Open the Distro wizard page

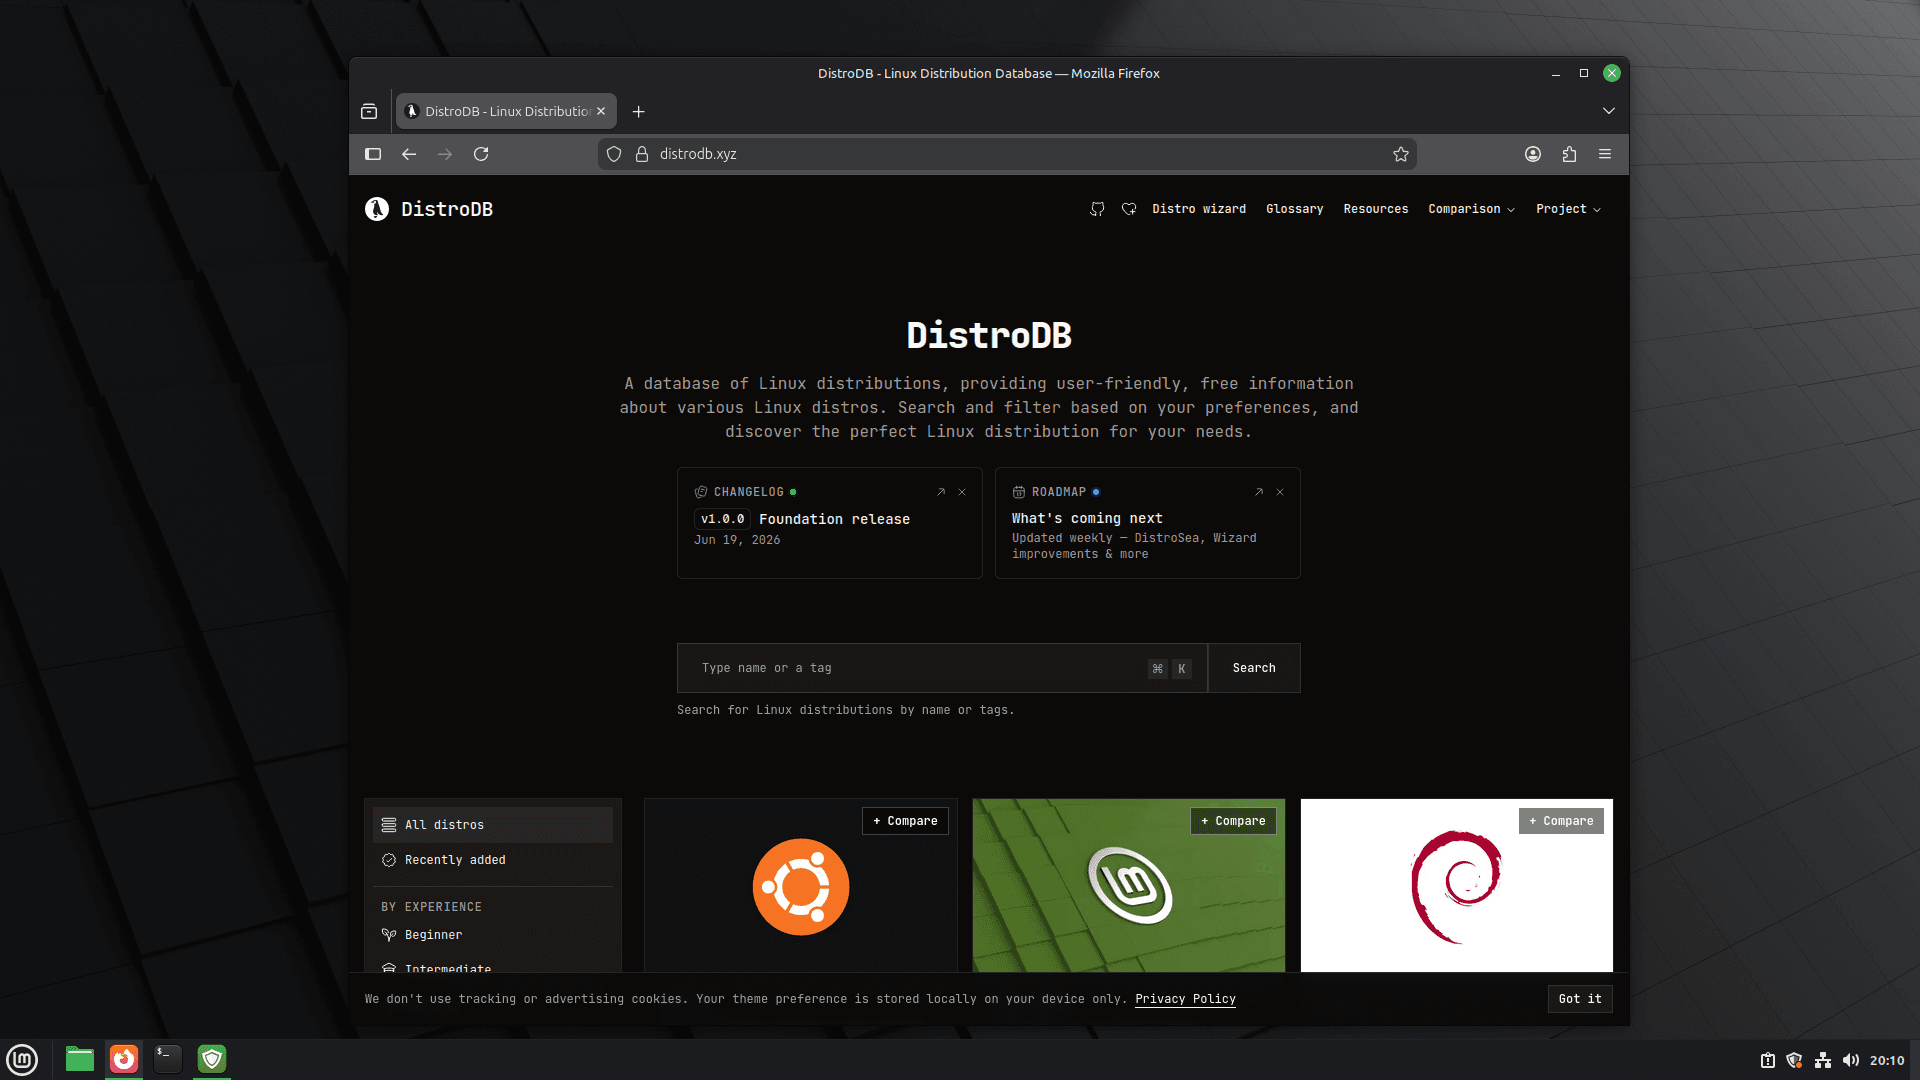click(x=1199, y=209)
